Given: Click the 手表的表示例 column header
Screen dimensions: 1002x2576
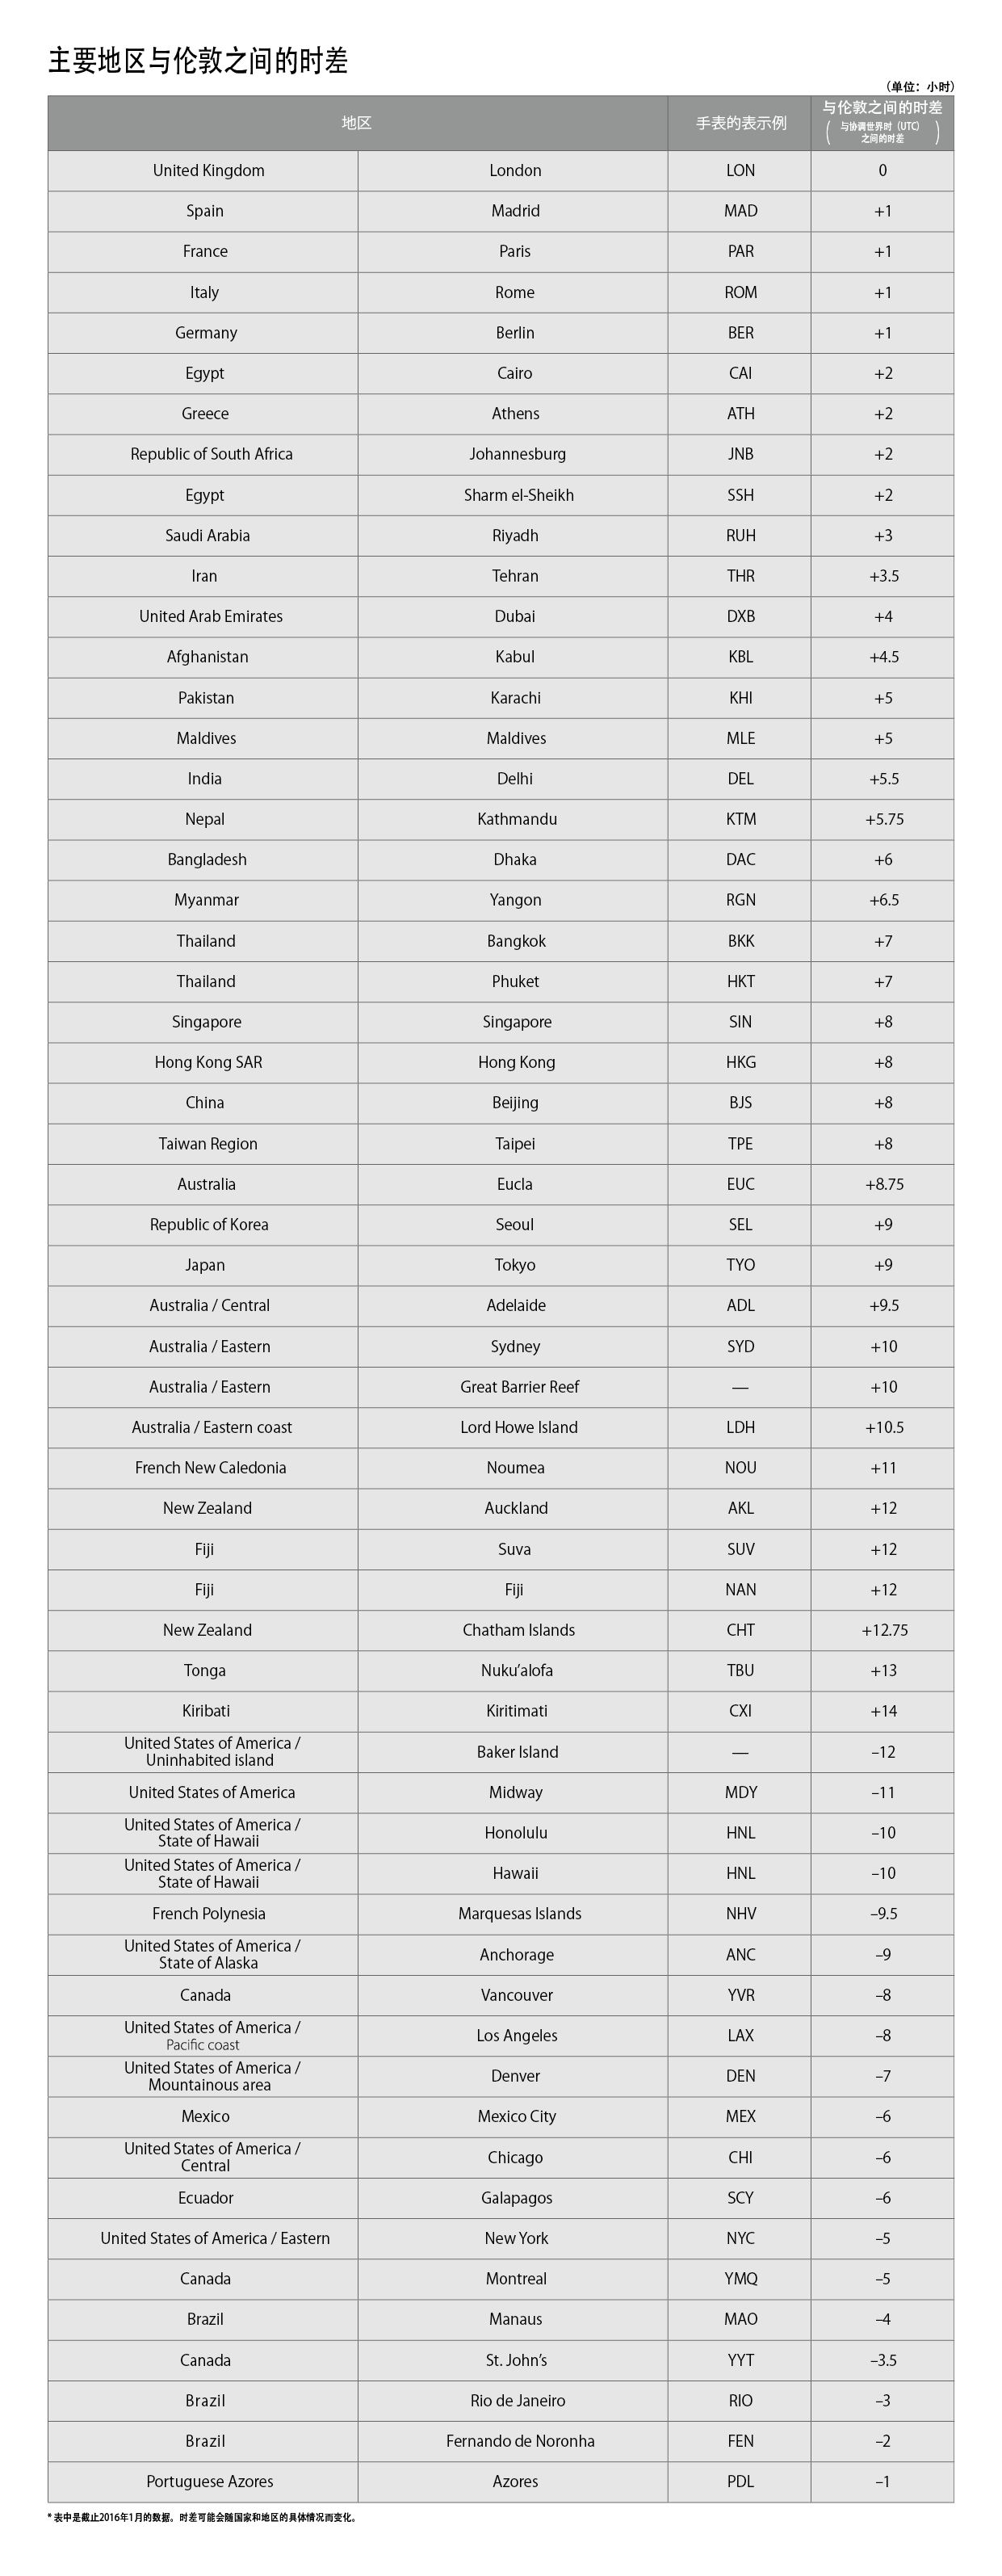Looking at the screenshot, I should 740,123.
